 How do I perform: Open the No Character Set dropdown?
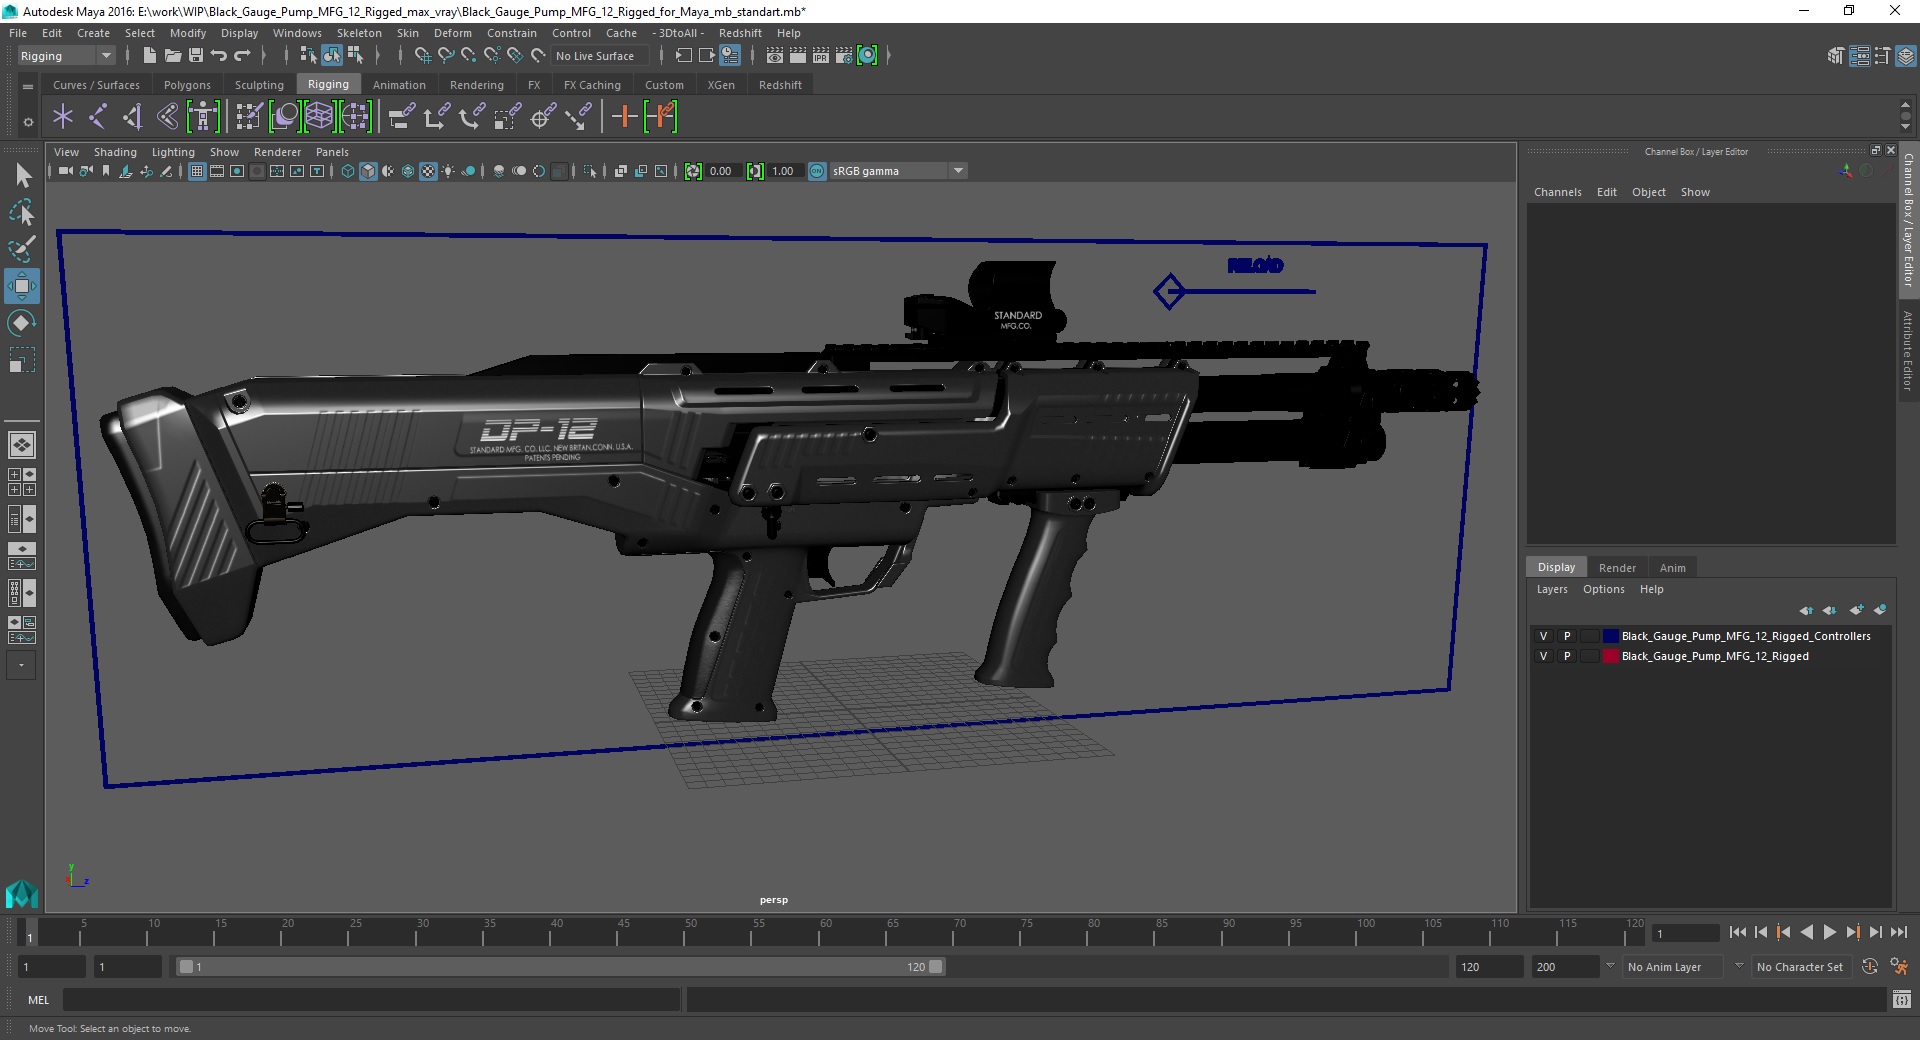tap(1800, 967)
